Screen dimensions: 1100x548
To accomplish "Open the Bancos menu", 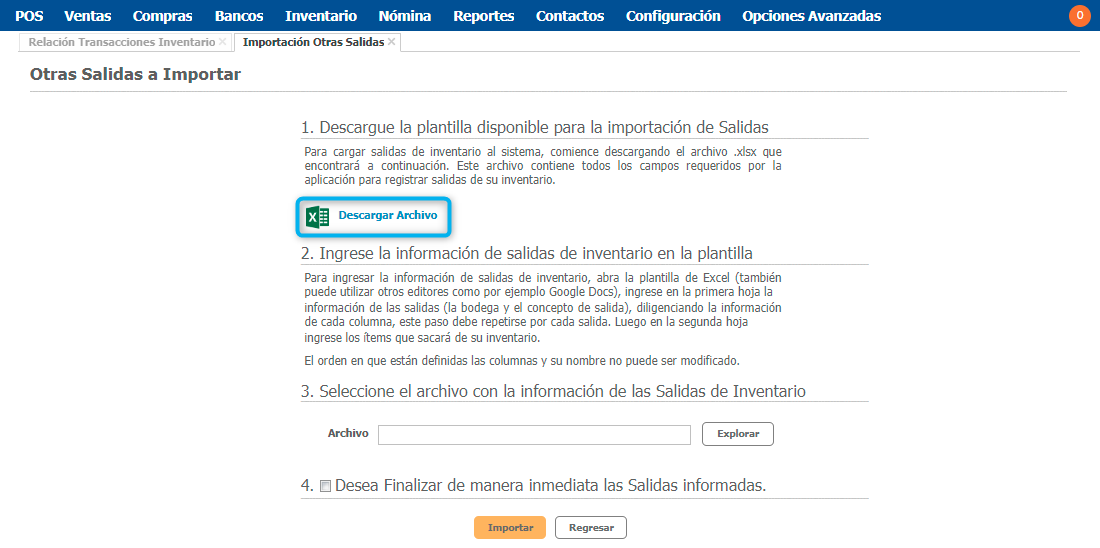I will pyautogui.click(x=239, y=16).
